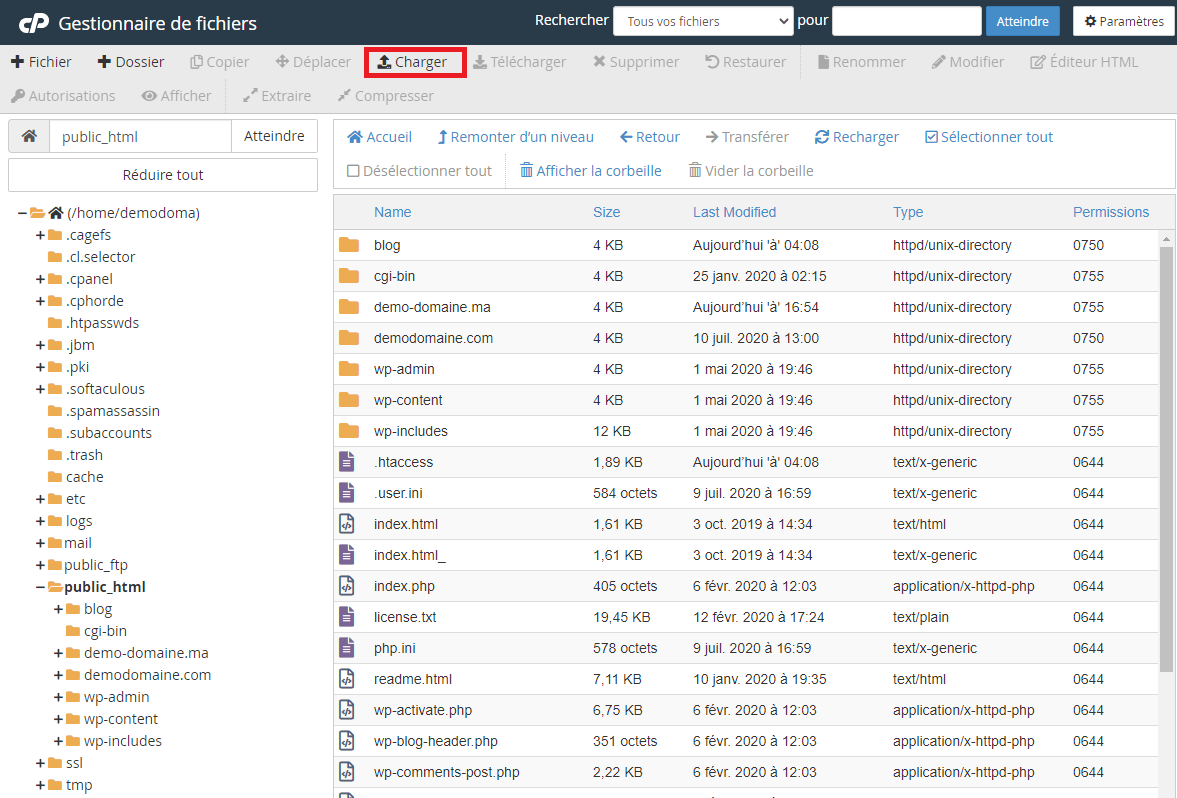
Task: Click the Copier toolbar item
Action: (219, 62)
